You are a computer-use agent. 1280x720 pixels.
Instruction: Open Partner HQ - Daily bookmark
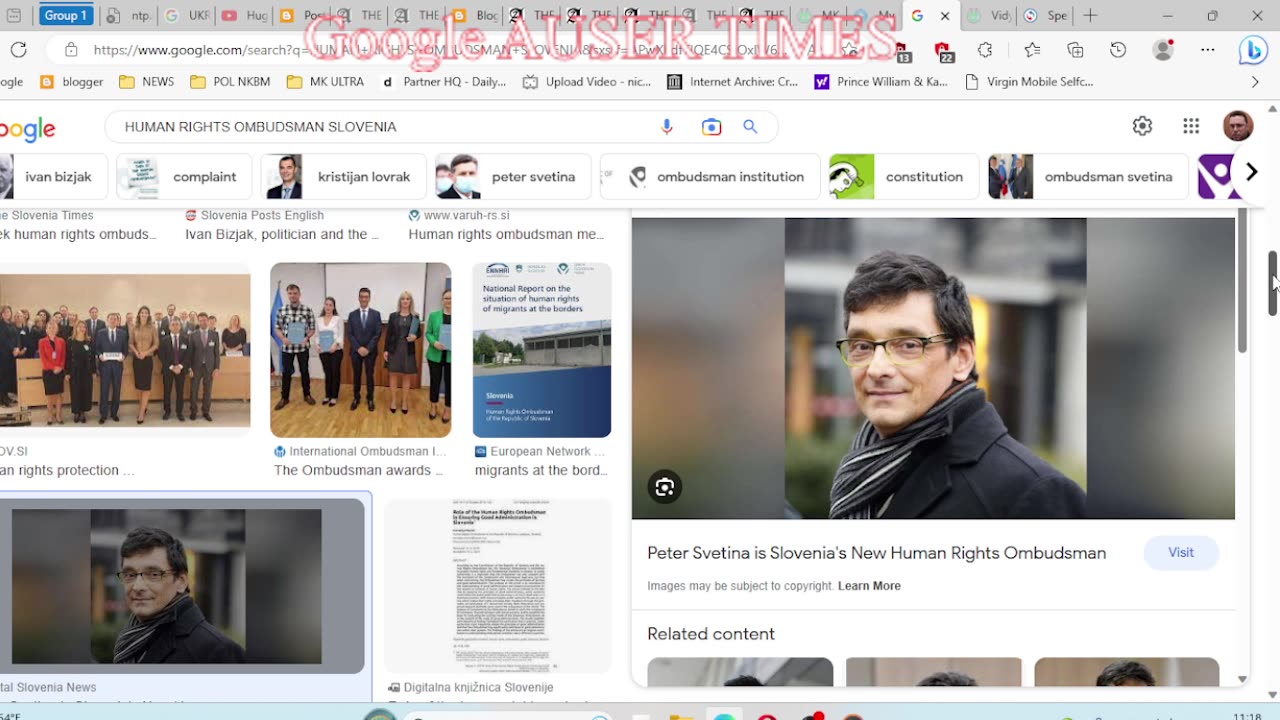click(443, 82)
